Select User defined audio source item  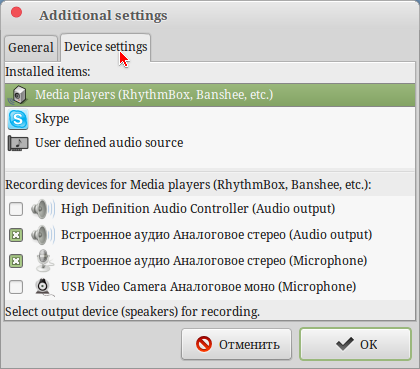[210, 143]
